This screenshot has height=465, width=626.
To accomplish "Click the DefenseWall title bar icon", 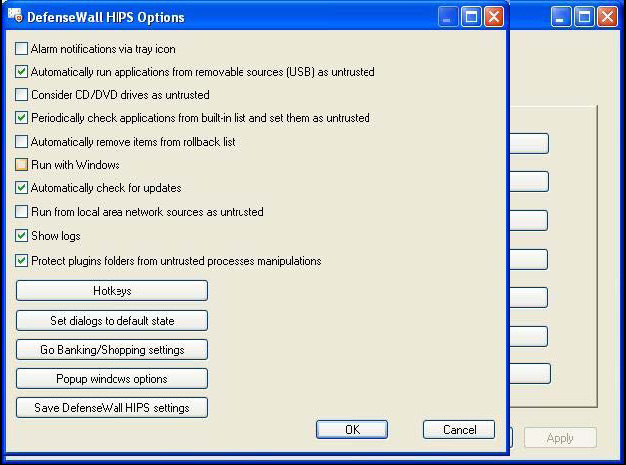I will click(15, 16).
